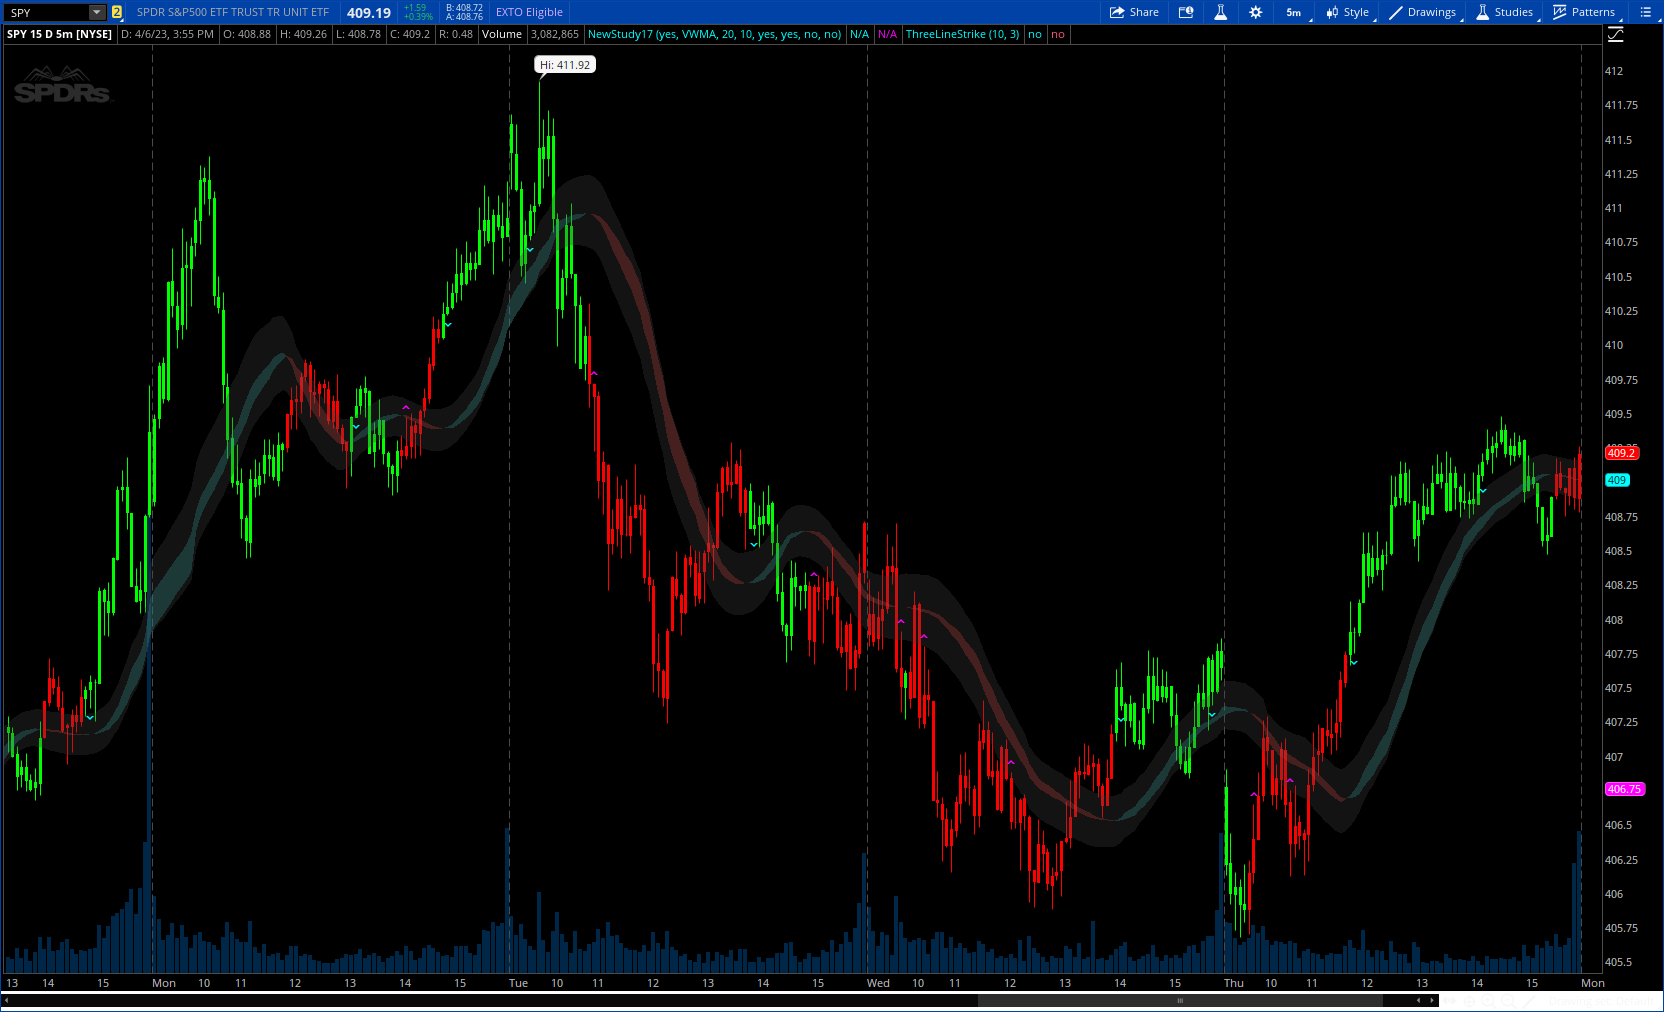
Task: Click the flask Edit Studies icon
Action: click(1220, 12)
